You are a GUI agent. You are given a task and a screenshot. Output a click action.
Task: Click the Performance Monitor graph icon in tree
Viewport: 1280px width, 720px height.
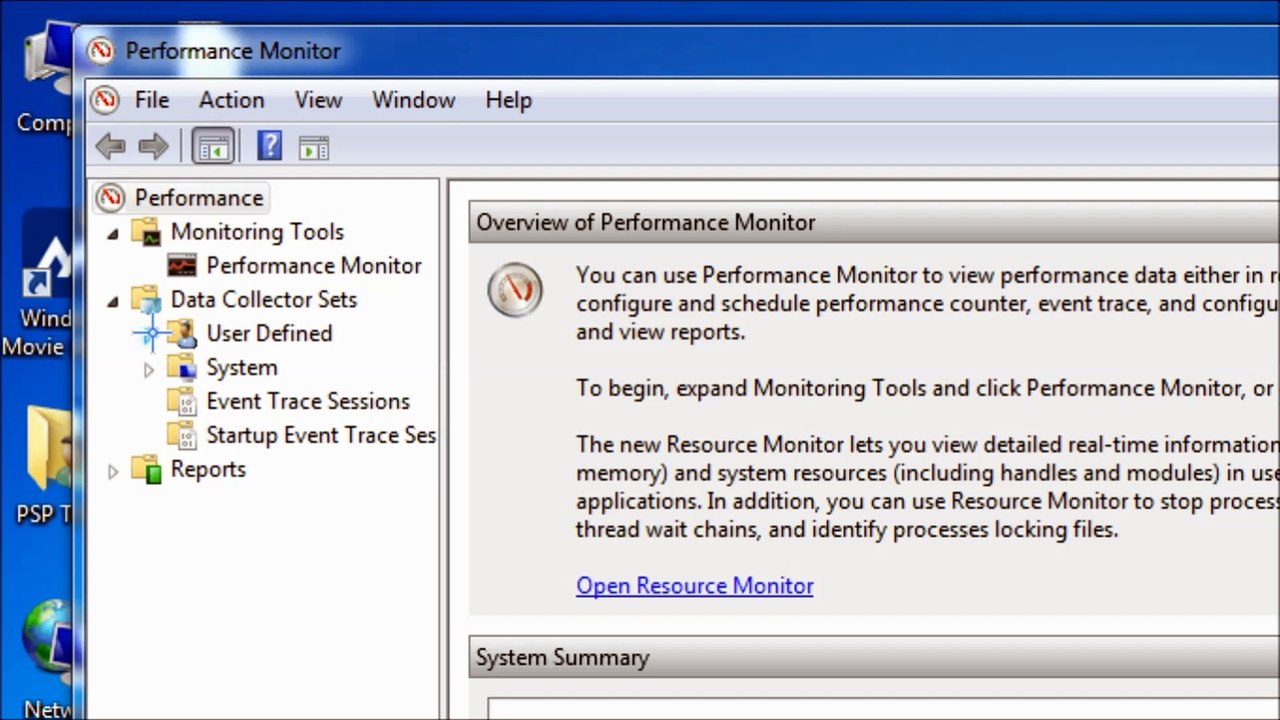coord(182,266)
